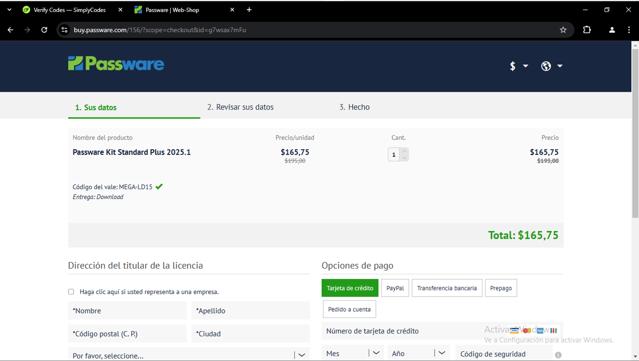Viewport: 639px width, 361px height.
Task: Open a new browser tab
Action: tap(249, 10)
